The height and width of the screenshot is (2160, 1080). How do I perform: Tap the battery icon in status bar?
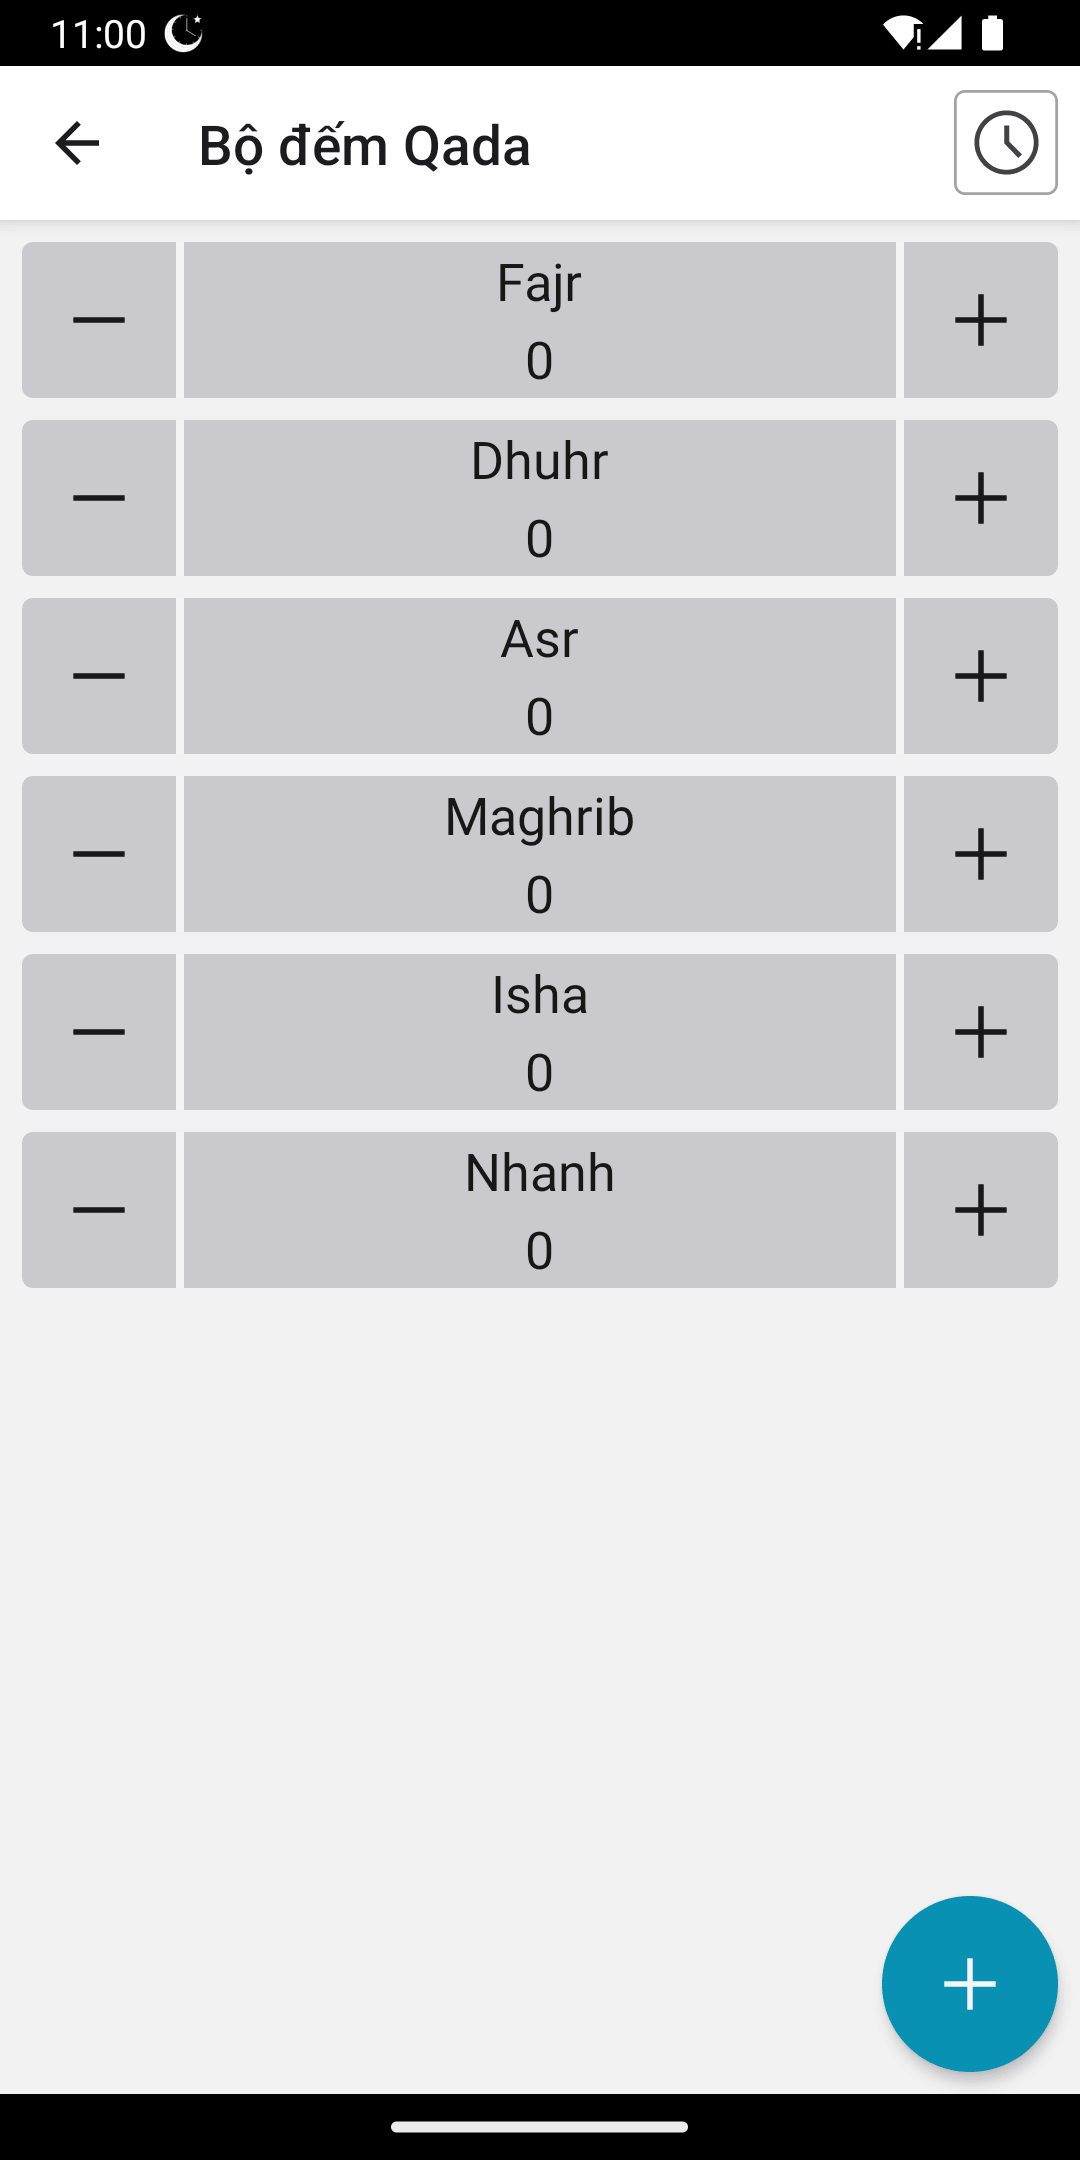point(992,33)
